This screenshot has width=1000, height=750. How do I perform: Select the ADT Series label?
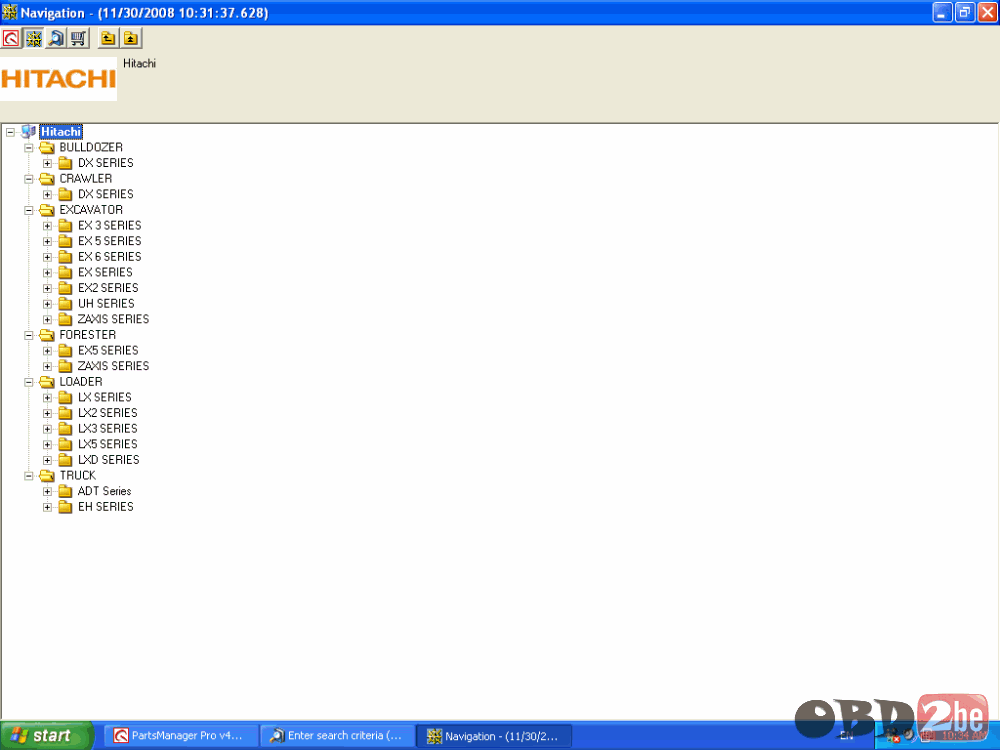pos(105,491)
